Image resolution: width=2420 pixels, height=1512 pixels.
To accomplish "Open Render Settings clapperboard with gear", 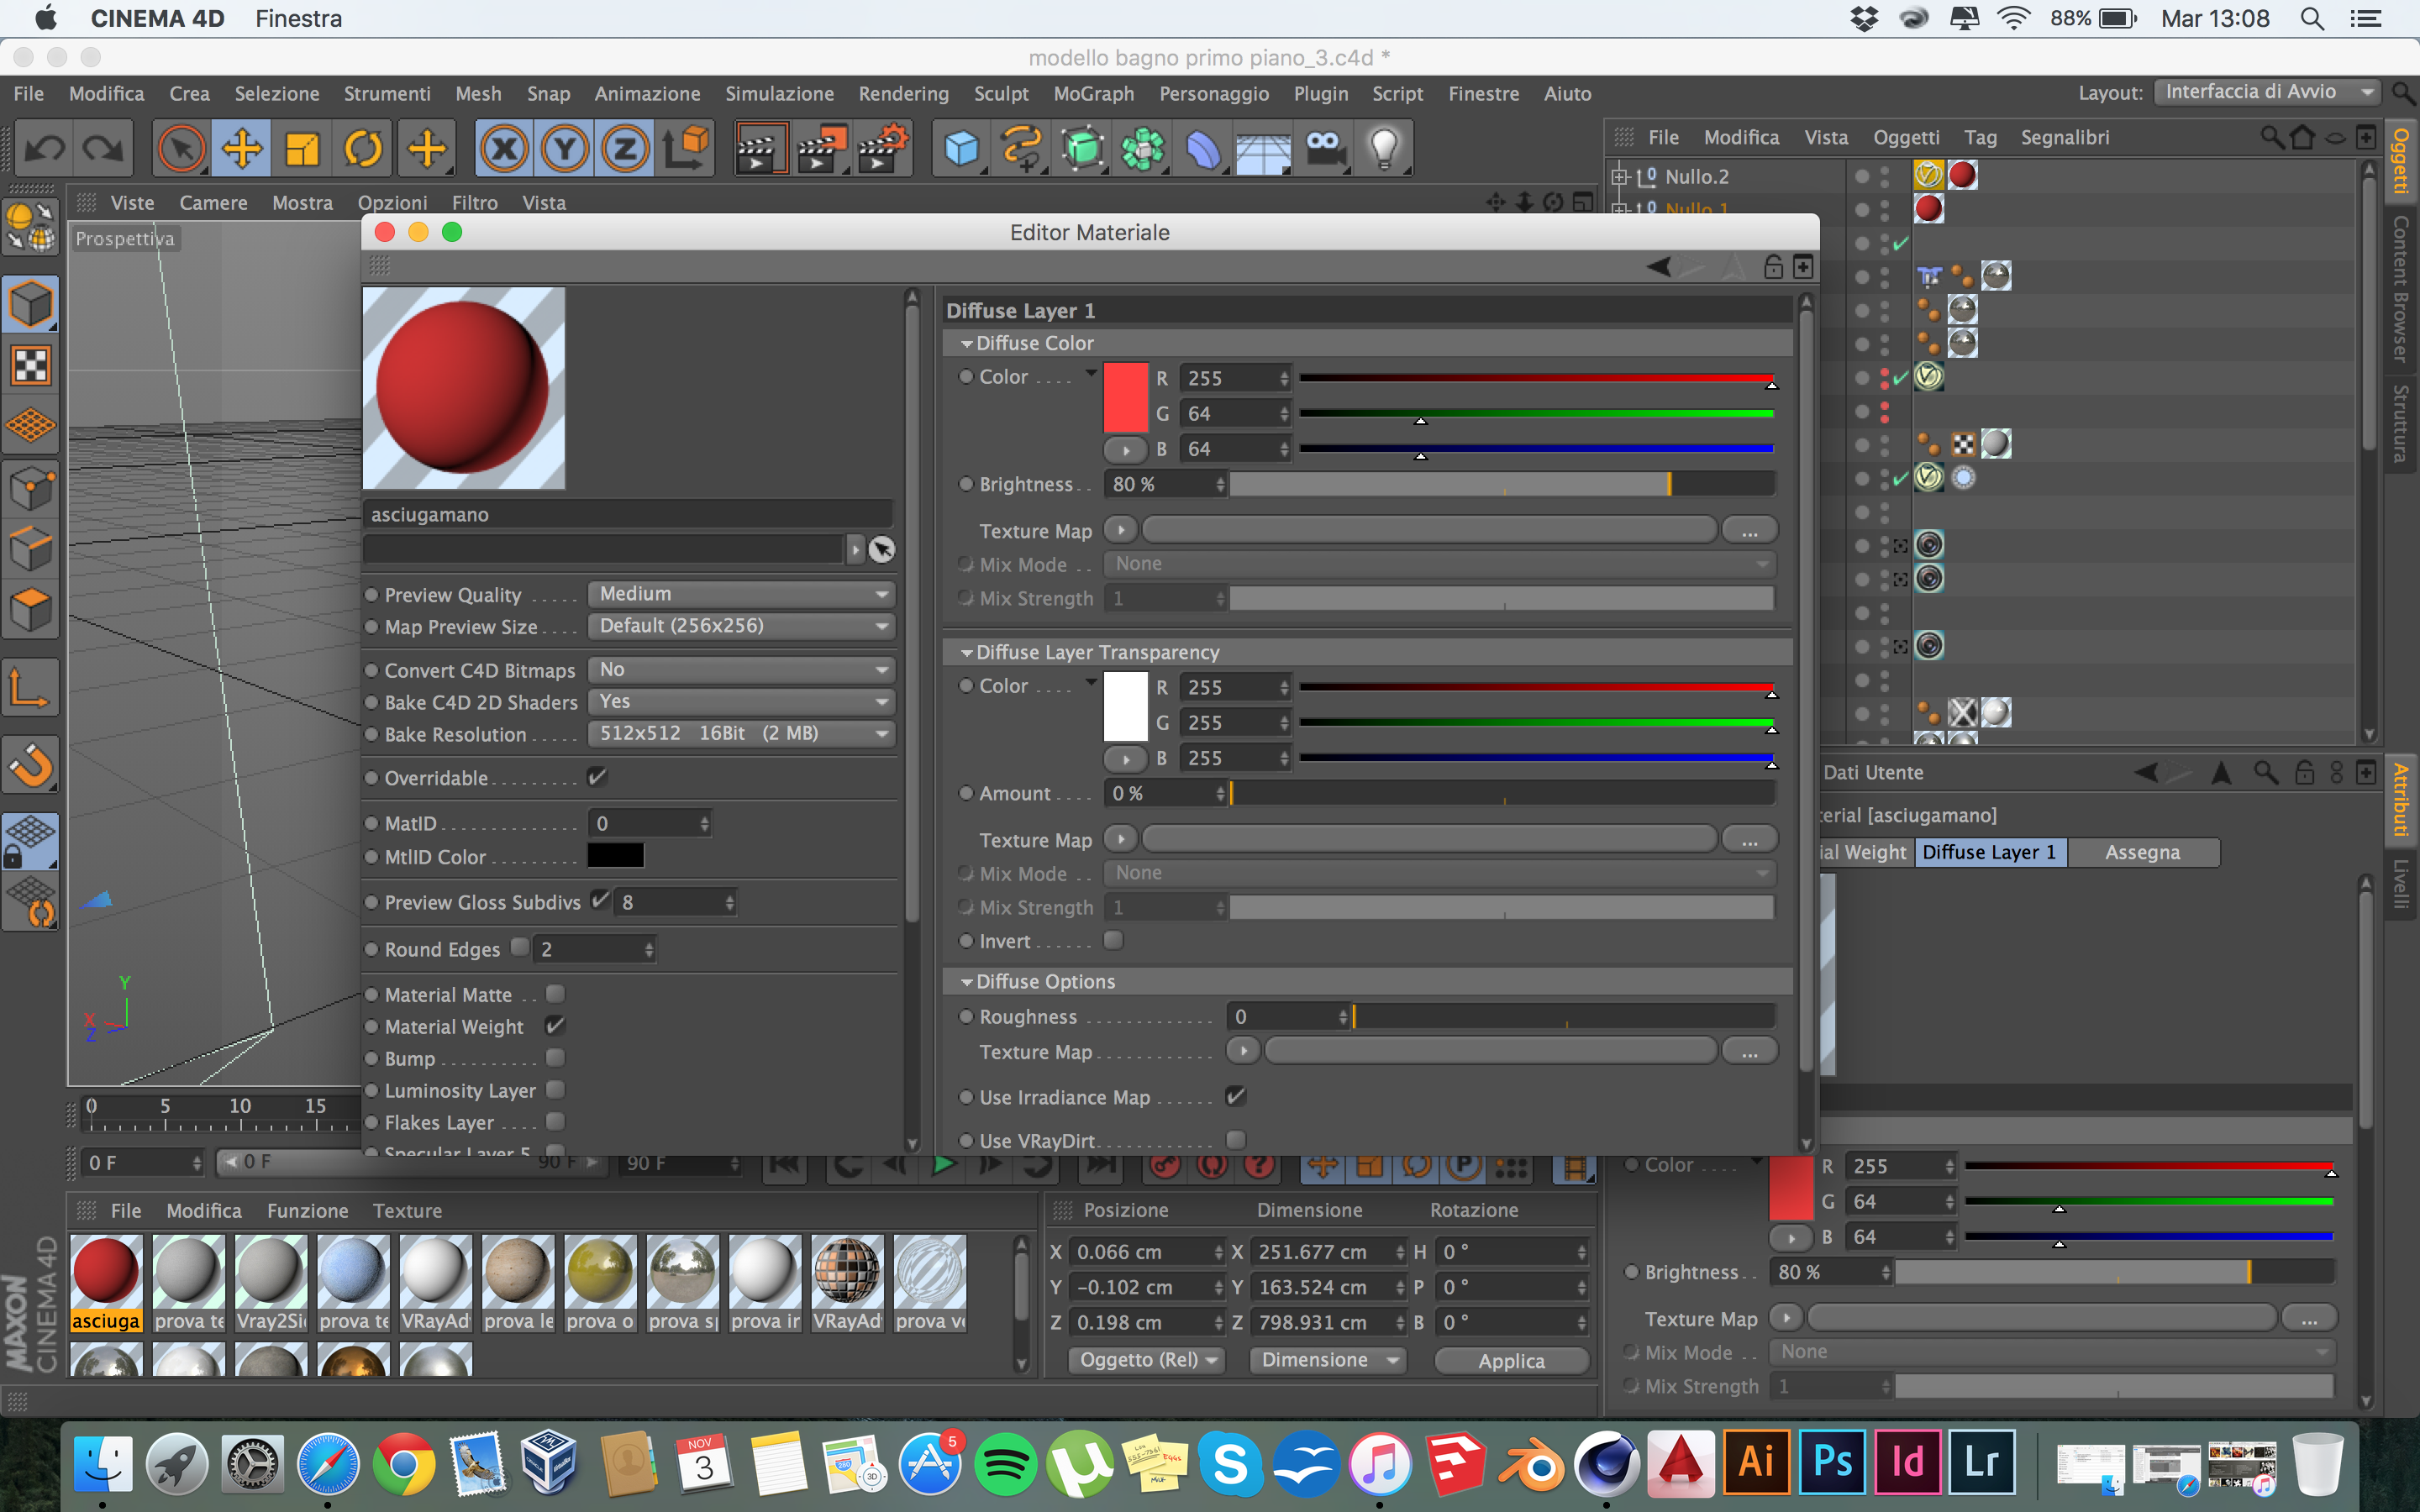I will point(882,149).
